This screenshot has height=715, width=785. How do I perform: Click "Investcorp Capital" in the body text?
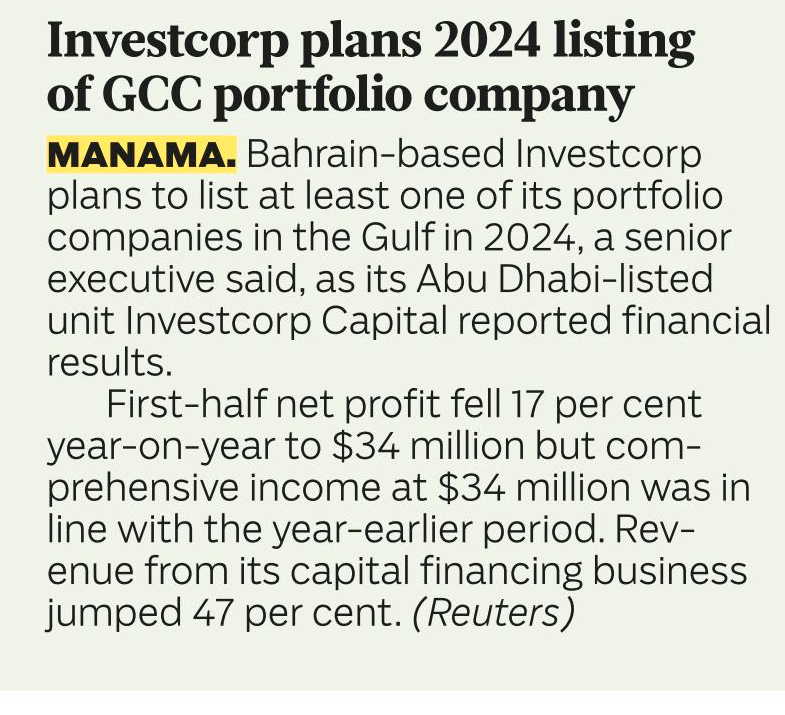(x=286, y=322)
